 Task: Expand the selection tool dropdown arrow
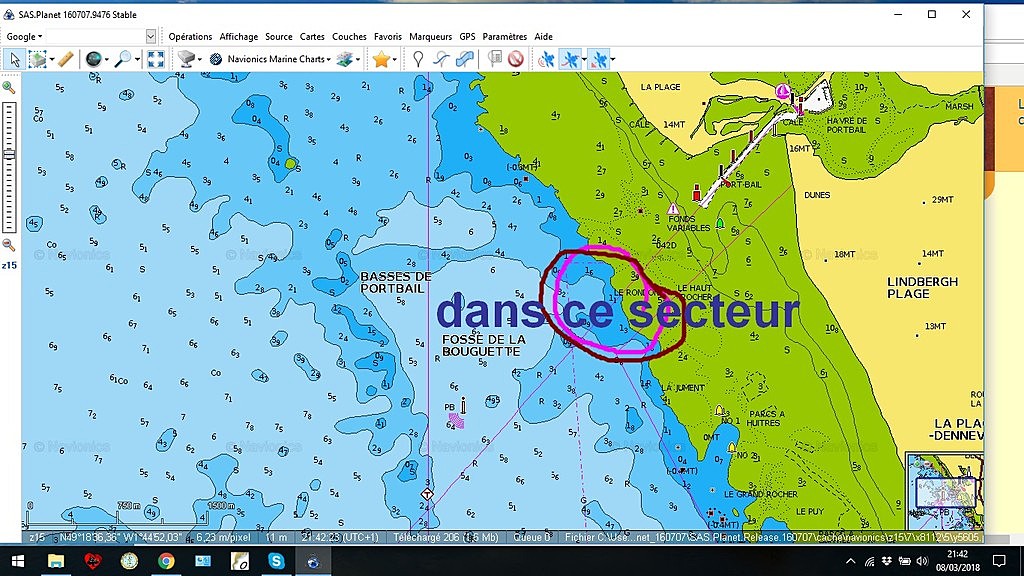tap(52, 59)
